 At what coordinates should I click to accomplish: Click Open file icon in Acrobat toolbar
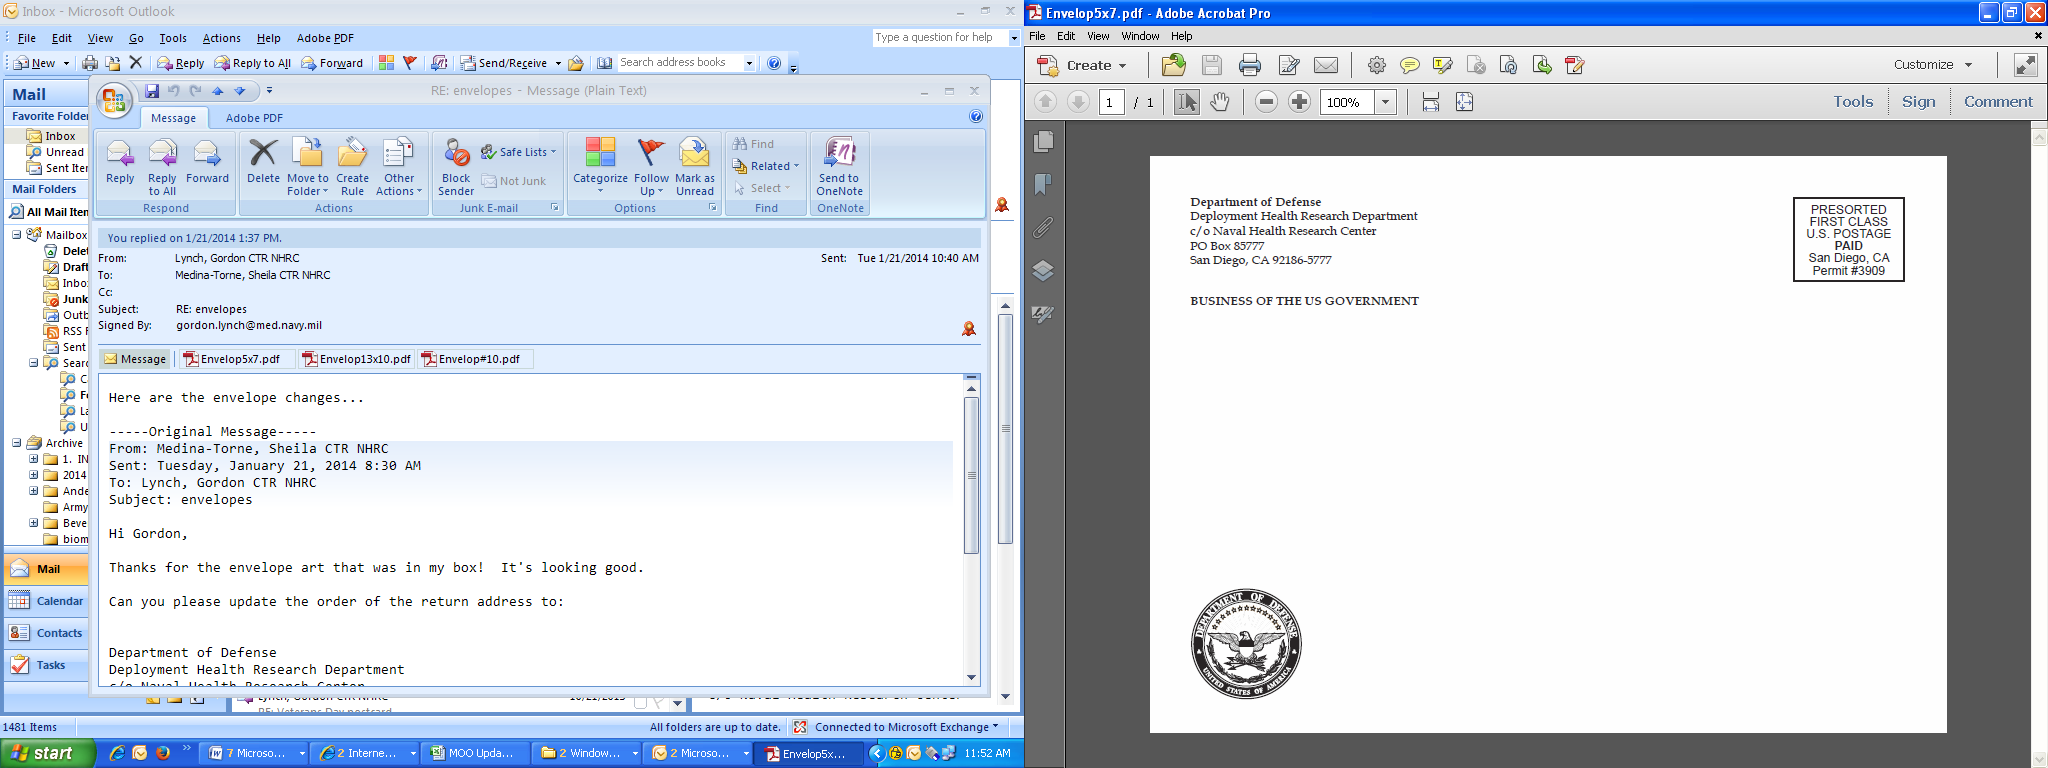click(x=1174, y=65)
